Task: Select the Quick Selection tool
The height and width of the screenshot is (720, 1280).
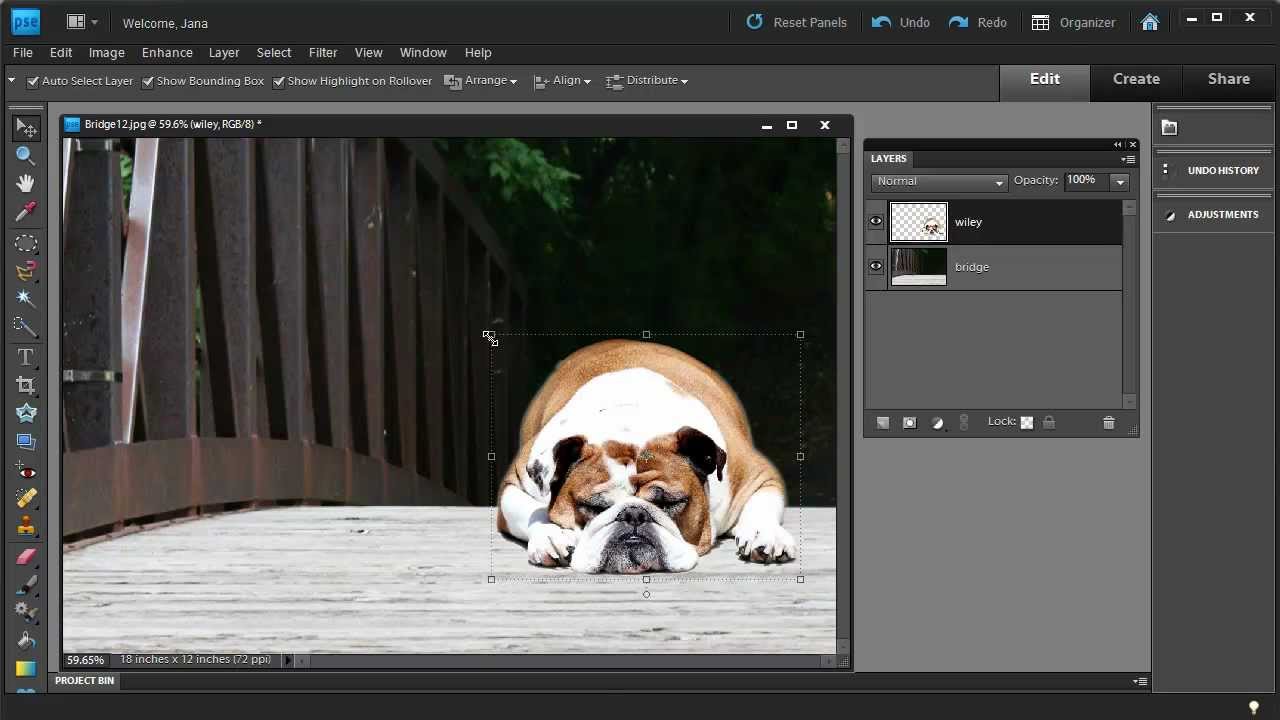Action: tap(26, 326)
